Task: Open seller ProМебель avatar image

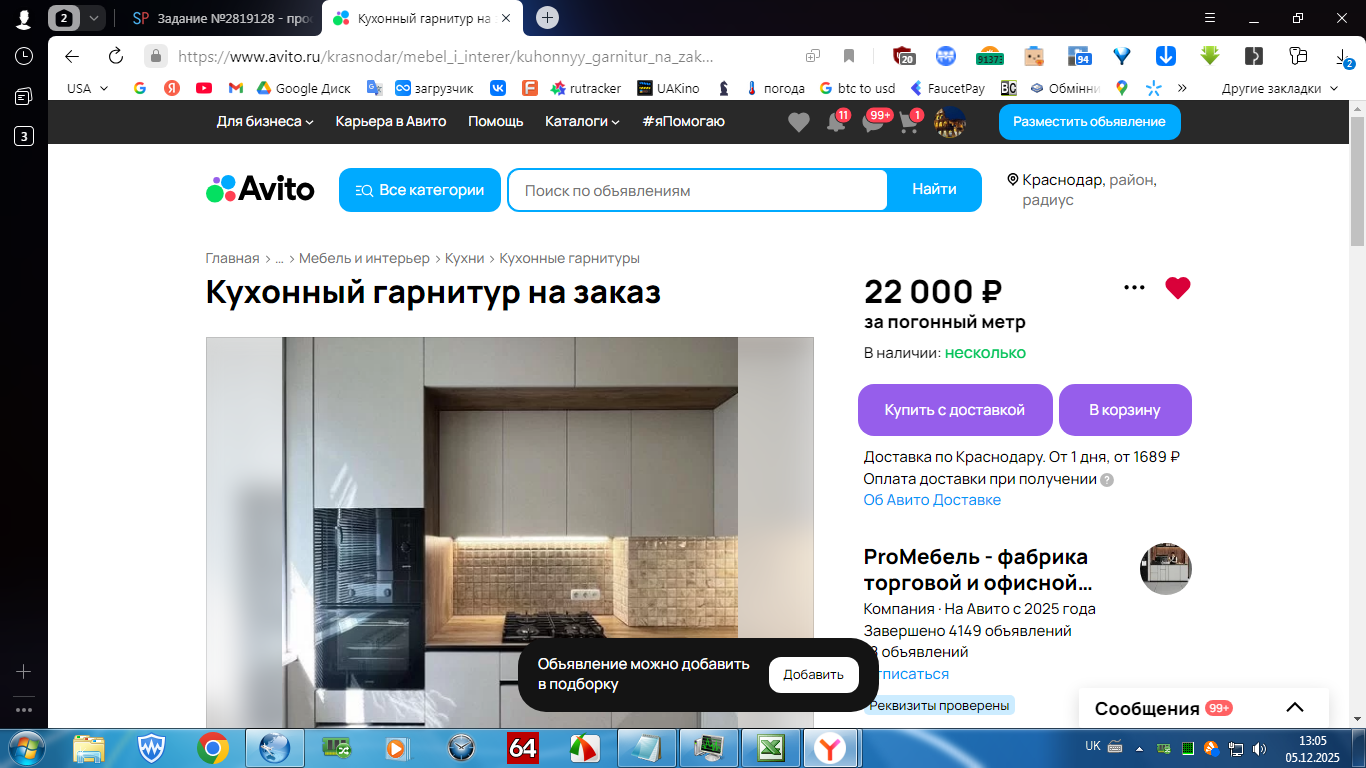Action: tap(1166, 569)
